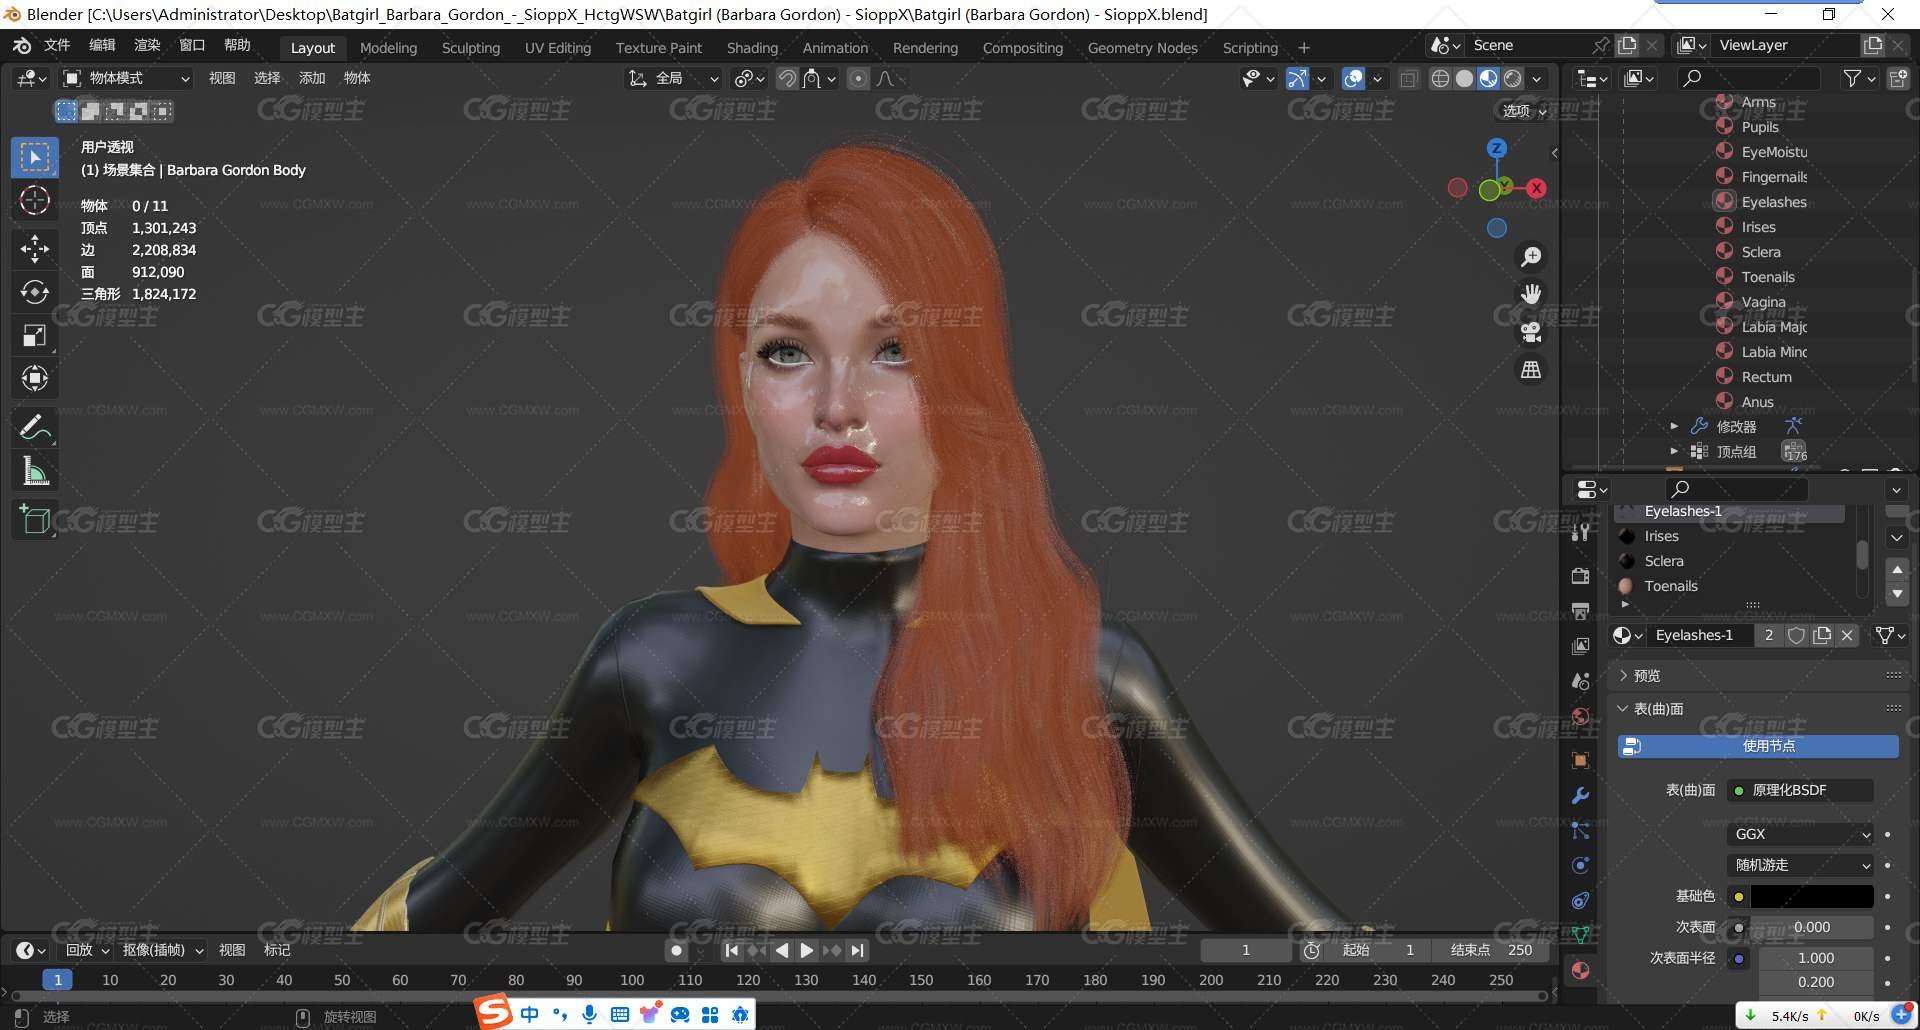Open Physics properties tab

(x=1581, y=865)
